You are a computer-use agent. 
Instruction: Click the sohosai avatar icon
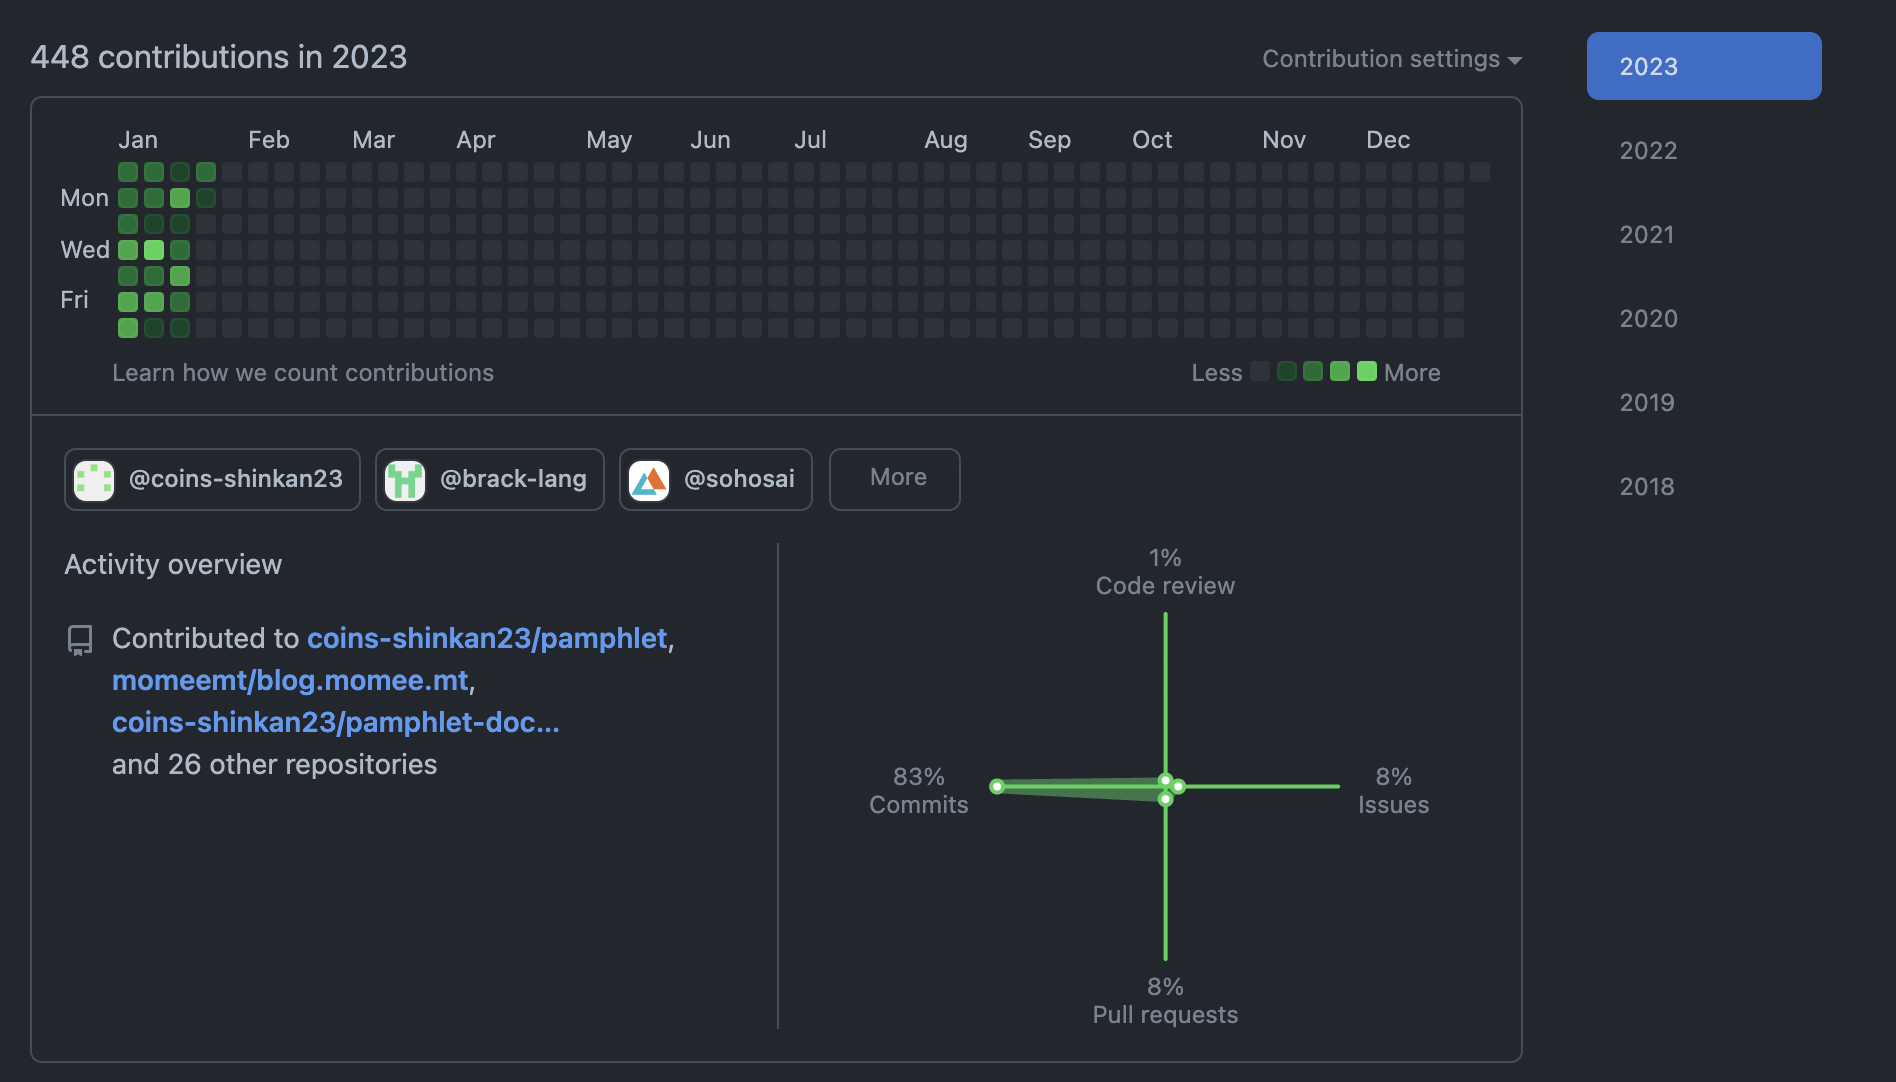649,480
